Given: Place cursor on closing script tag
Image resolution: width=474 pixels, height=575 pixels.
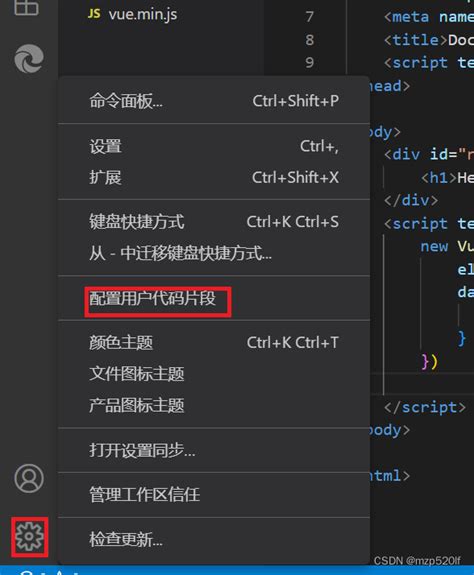Looking at the screenshot, I should (425, 407).
